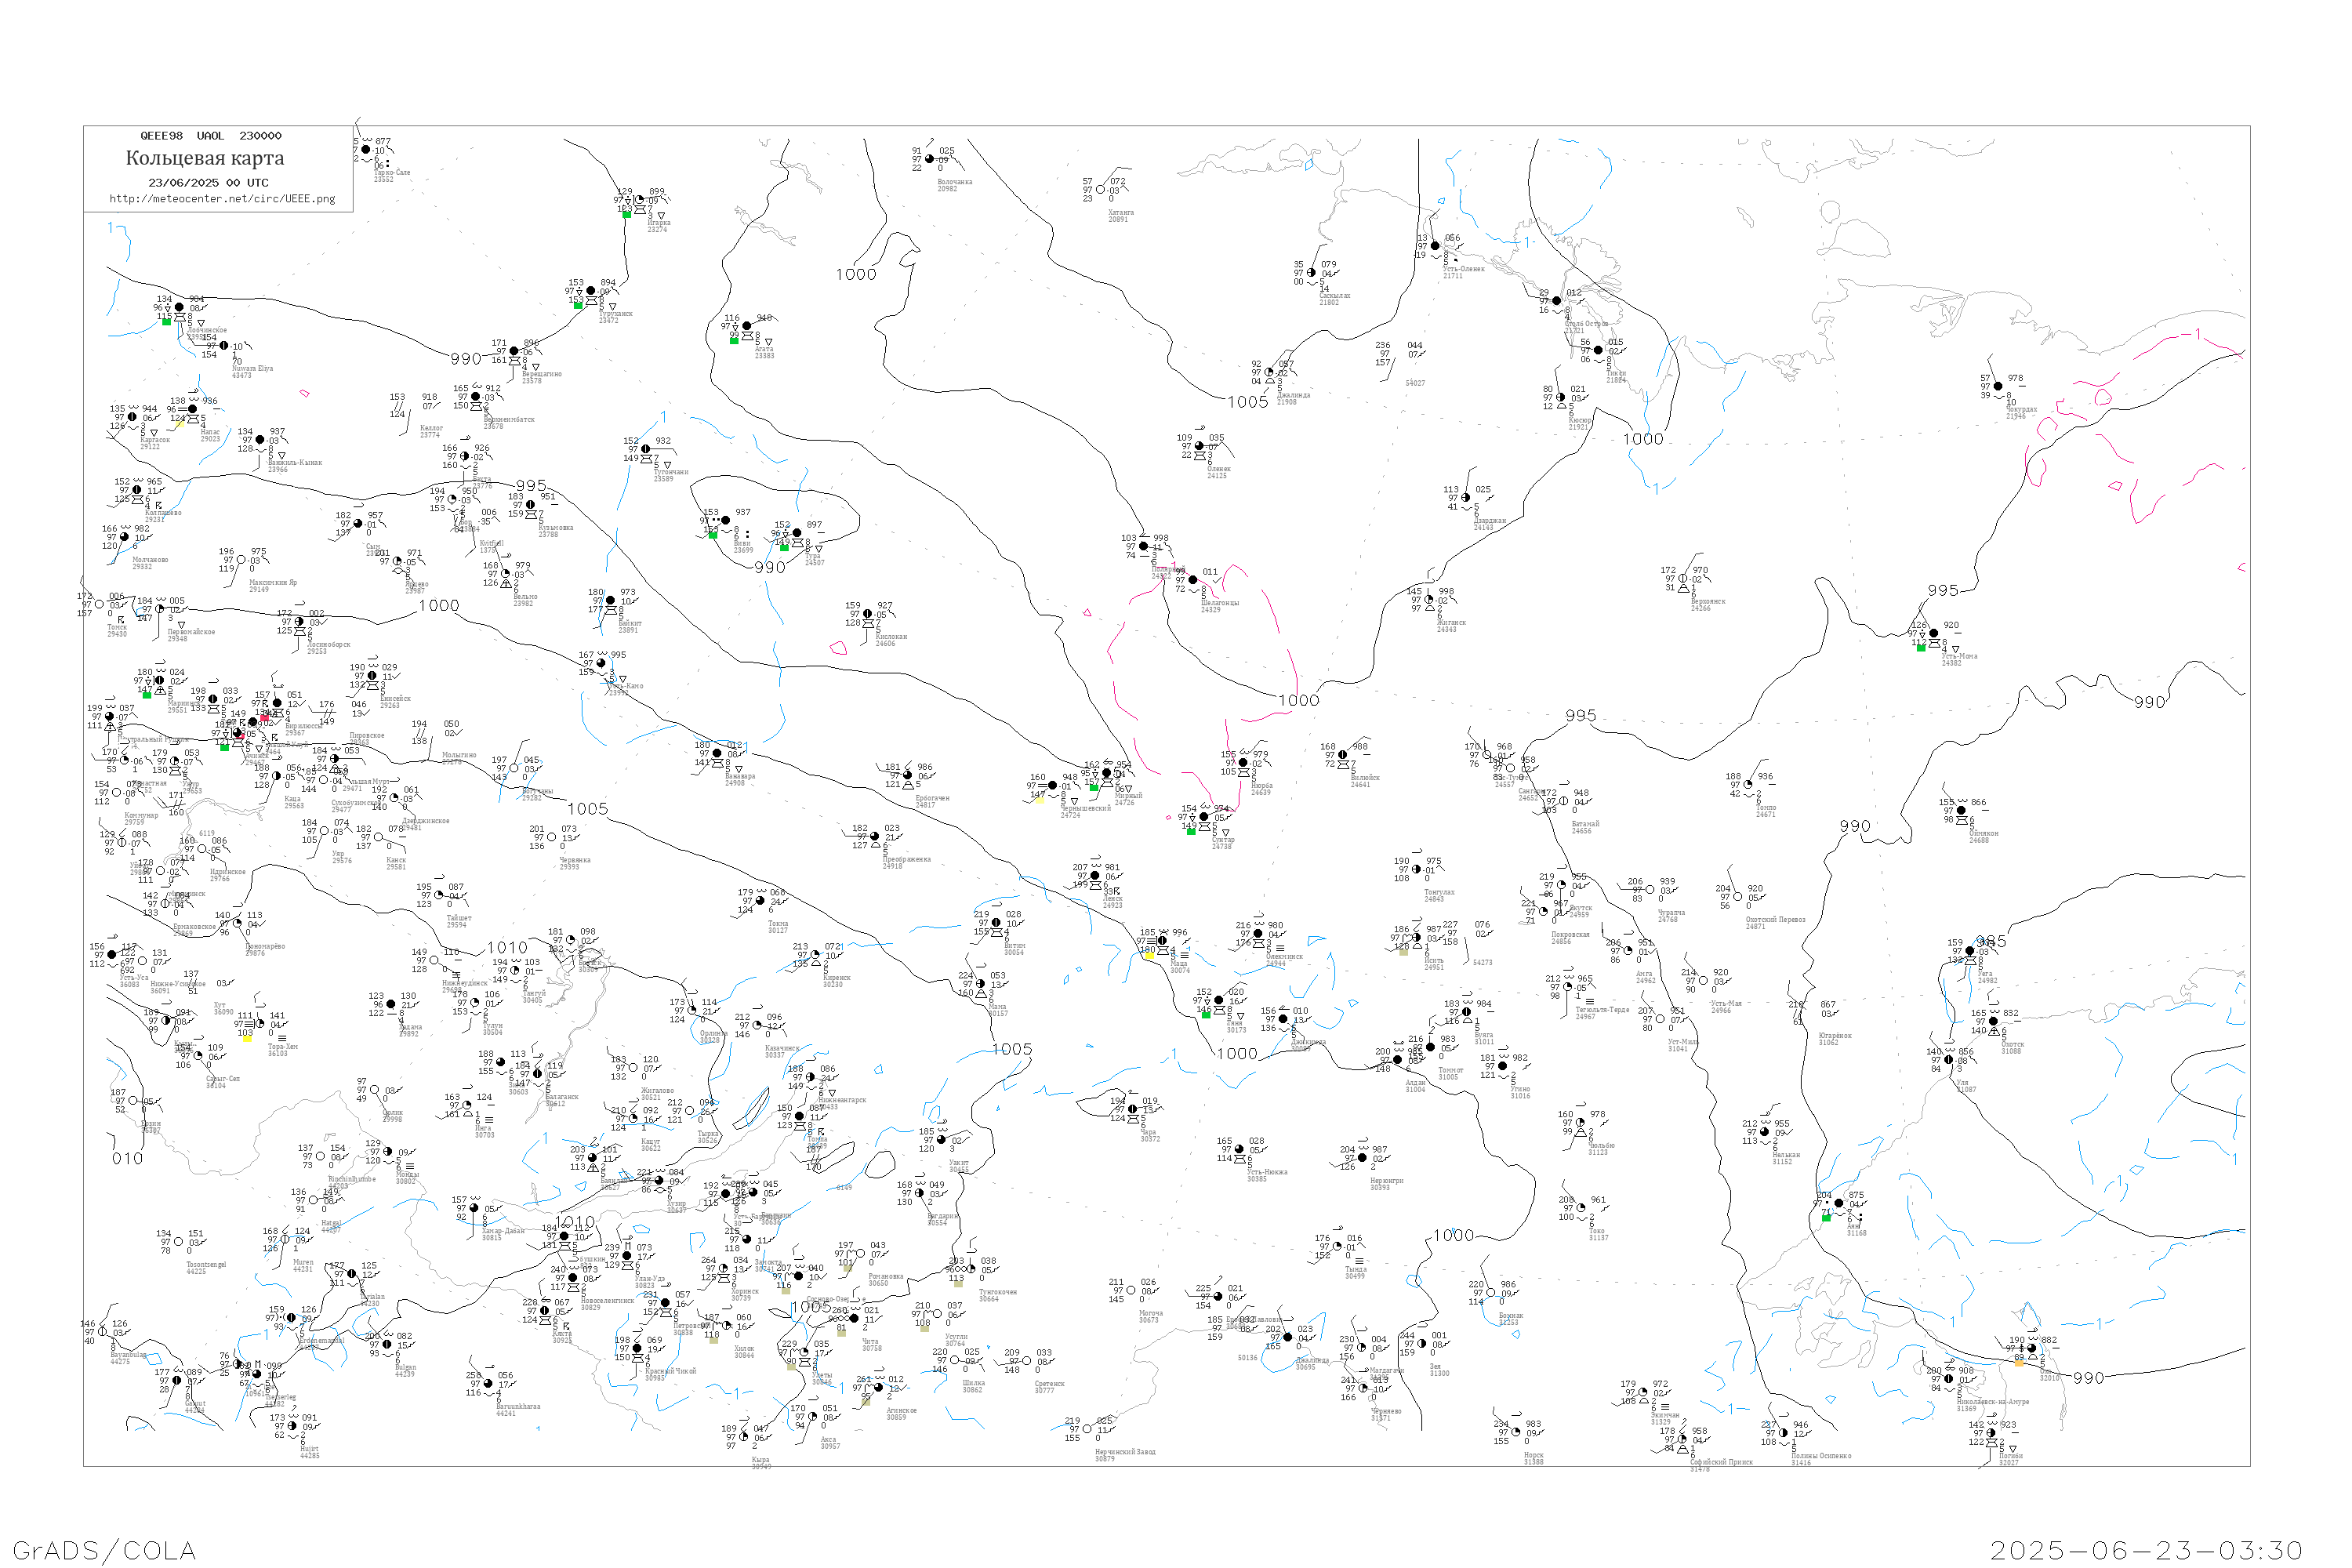This screenshot has height=1568, width=2352.
Task: Click the station circle at Вилюйск
Action: [x=1342, y=756]
